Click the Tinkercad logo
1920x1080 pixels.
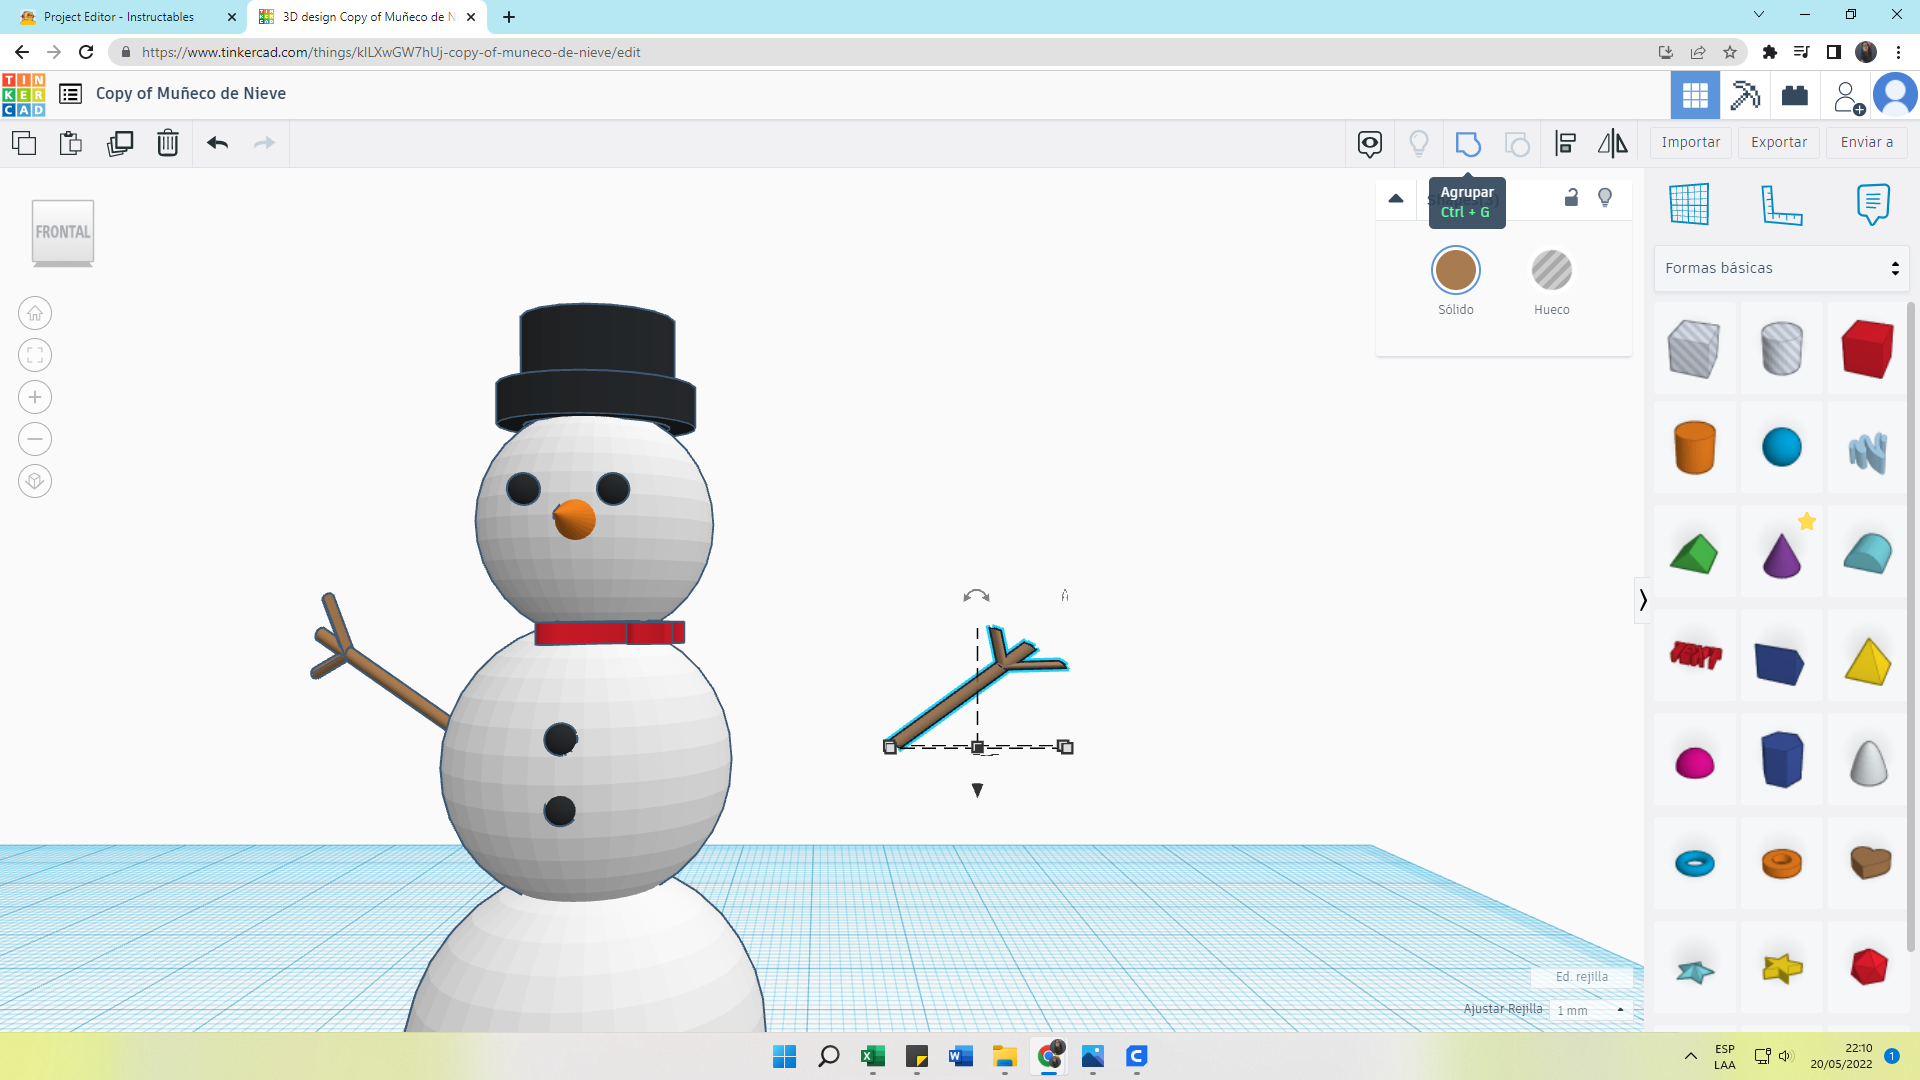[24, 95]
